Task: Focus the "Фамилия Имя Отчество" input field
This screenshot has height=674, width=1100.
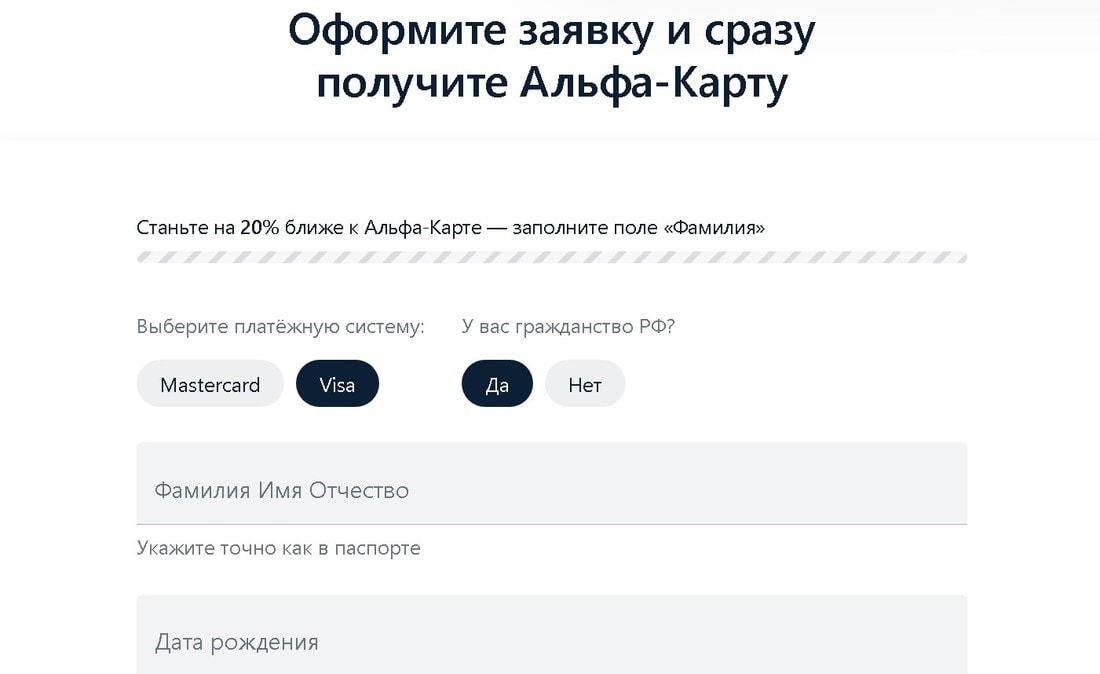Action: click(x=551, y=490)
